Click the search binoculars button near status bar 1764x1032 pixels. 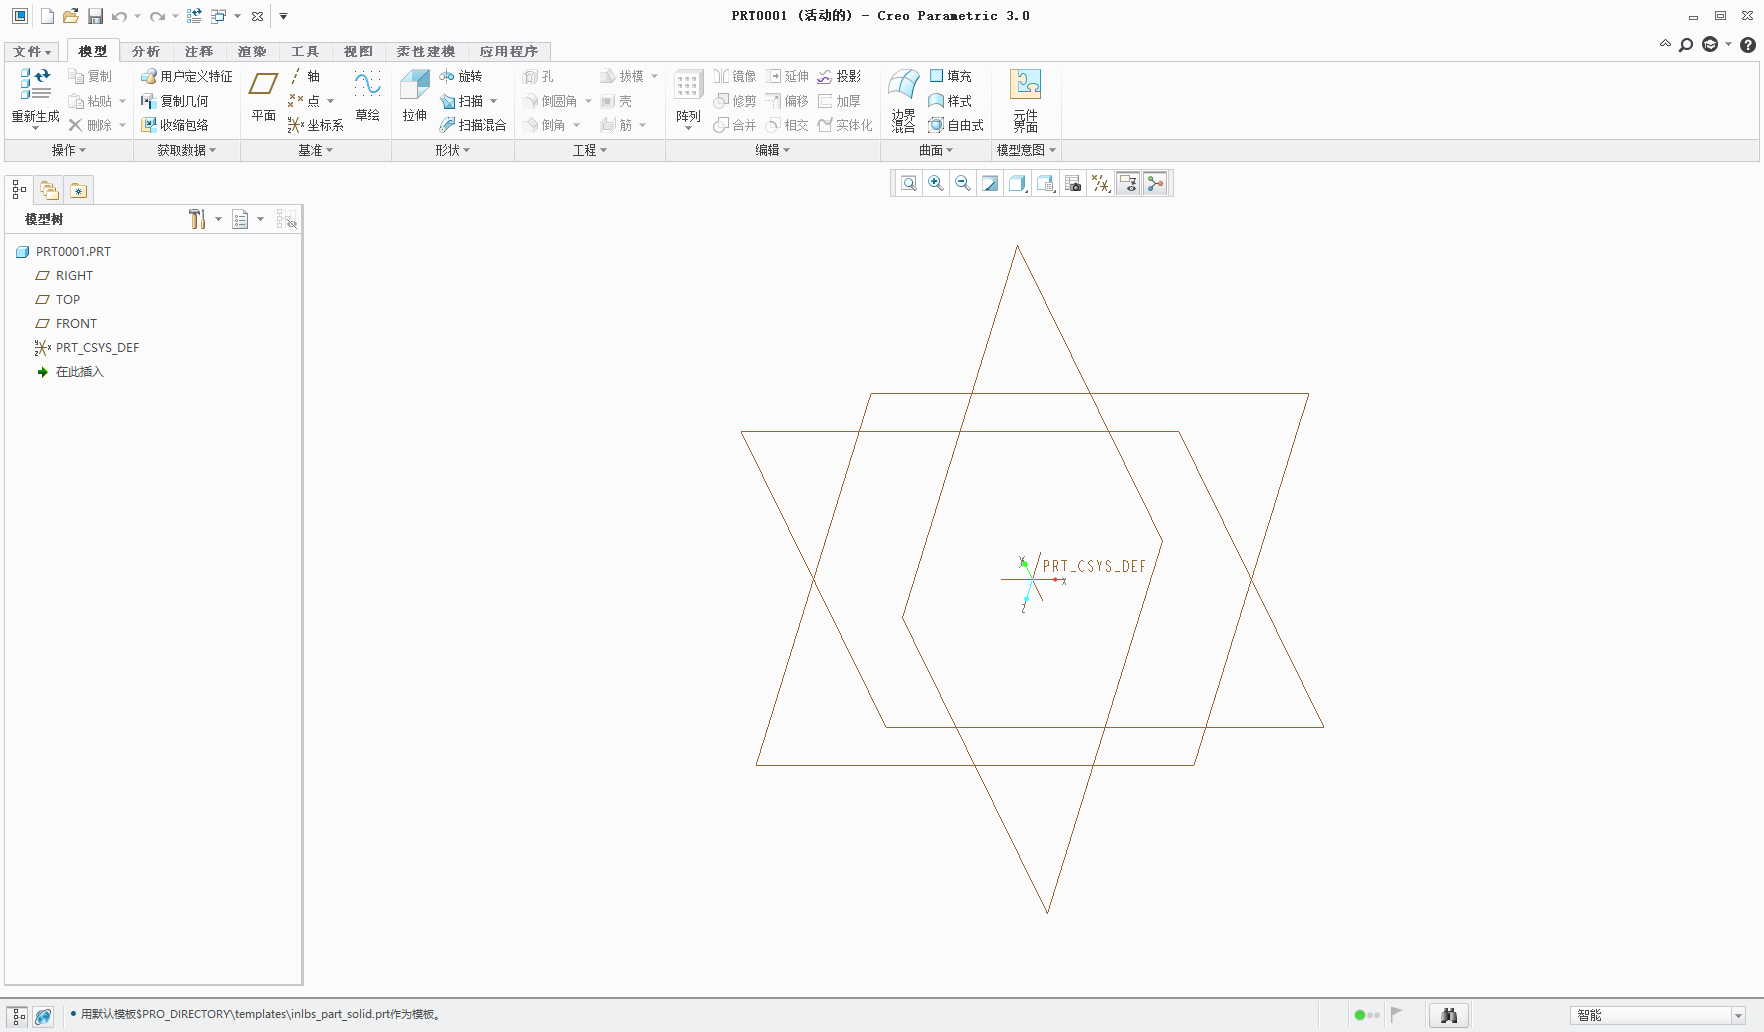(x=1448, y=1015)
